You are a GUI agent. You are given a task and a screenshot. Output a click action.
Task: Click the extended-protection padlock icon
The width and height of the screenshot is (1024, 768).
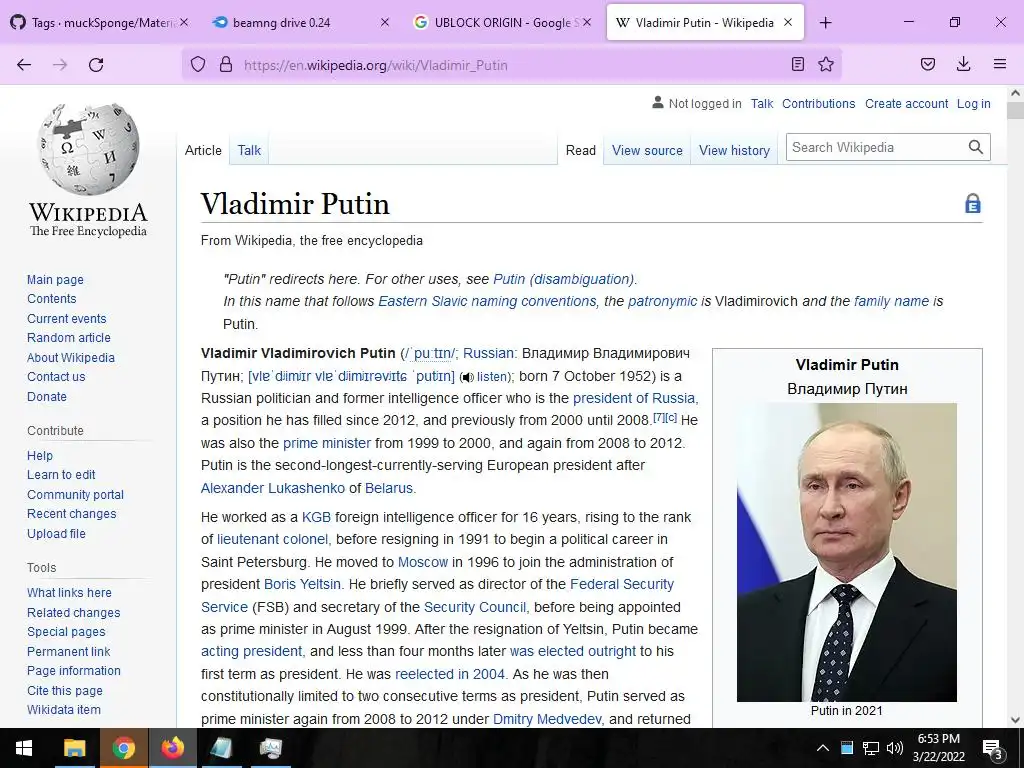point(973,203)
